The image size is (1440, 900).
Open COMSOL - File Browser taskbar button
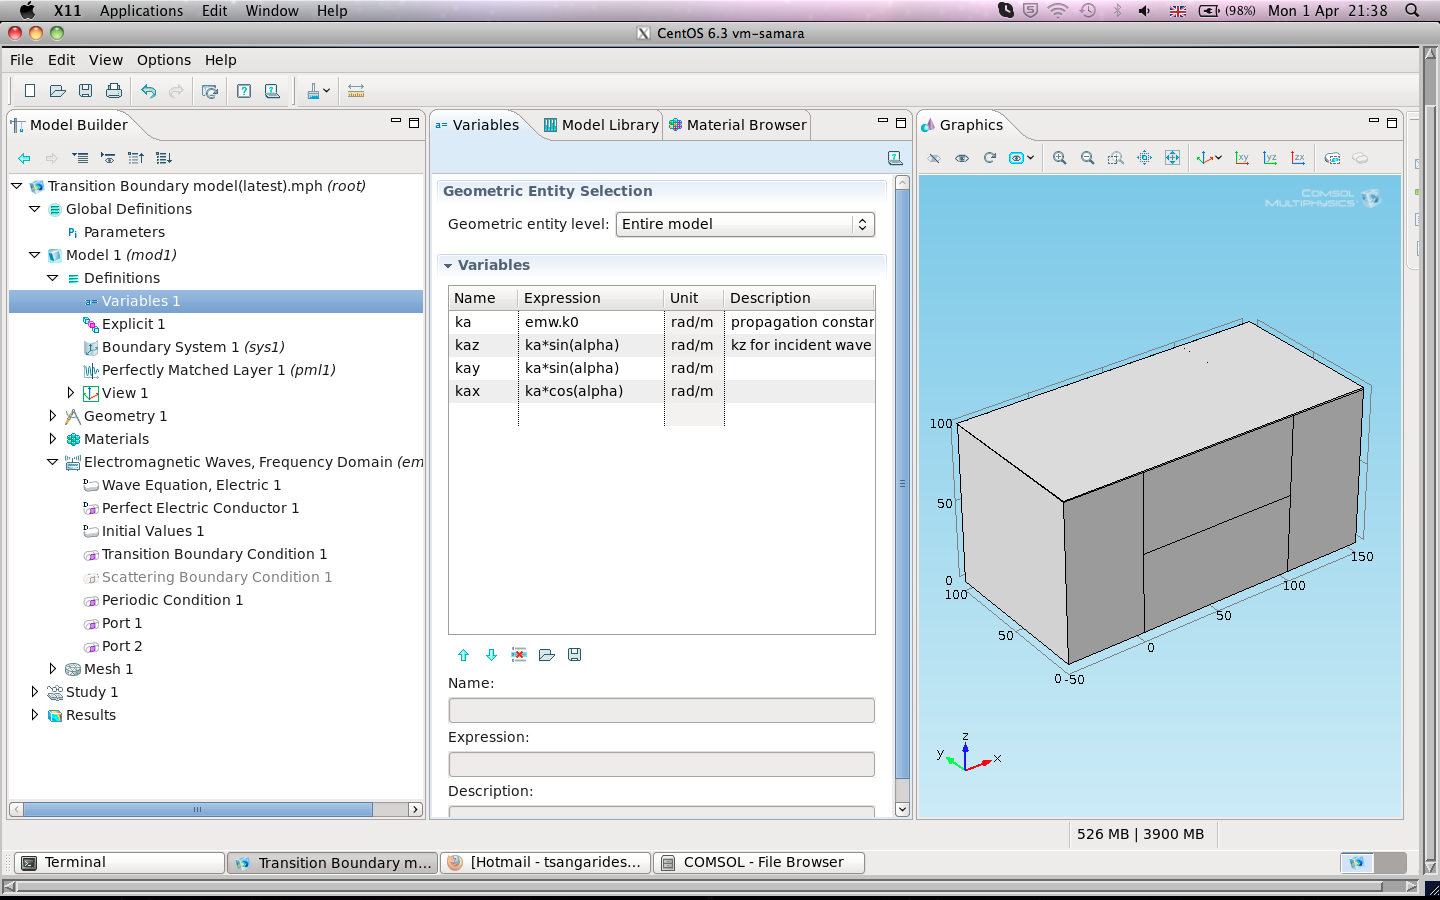coord(760,862)
